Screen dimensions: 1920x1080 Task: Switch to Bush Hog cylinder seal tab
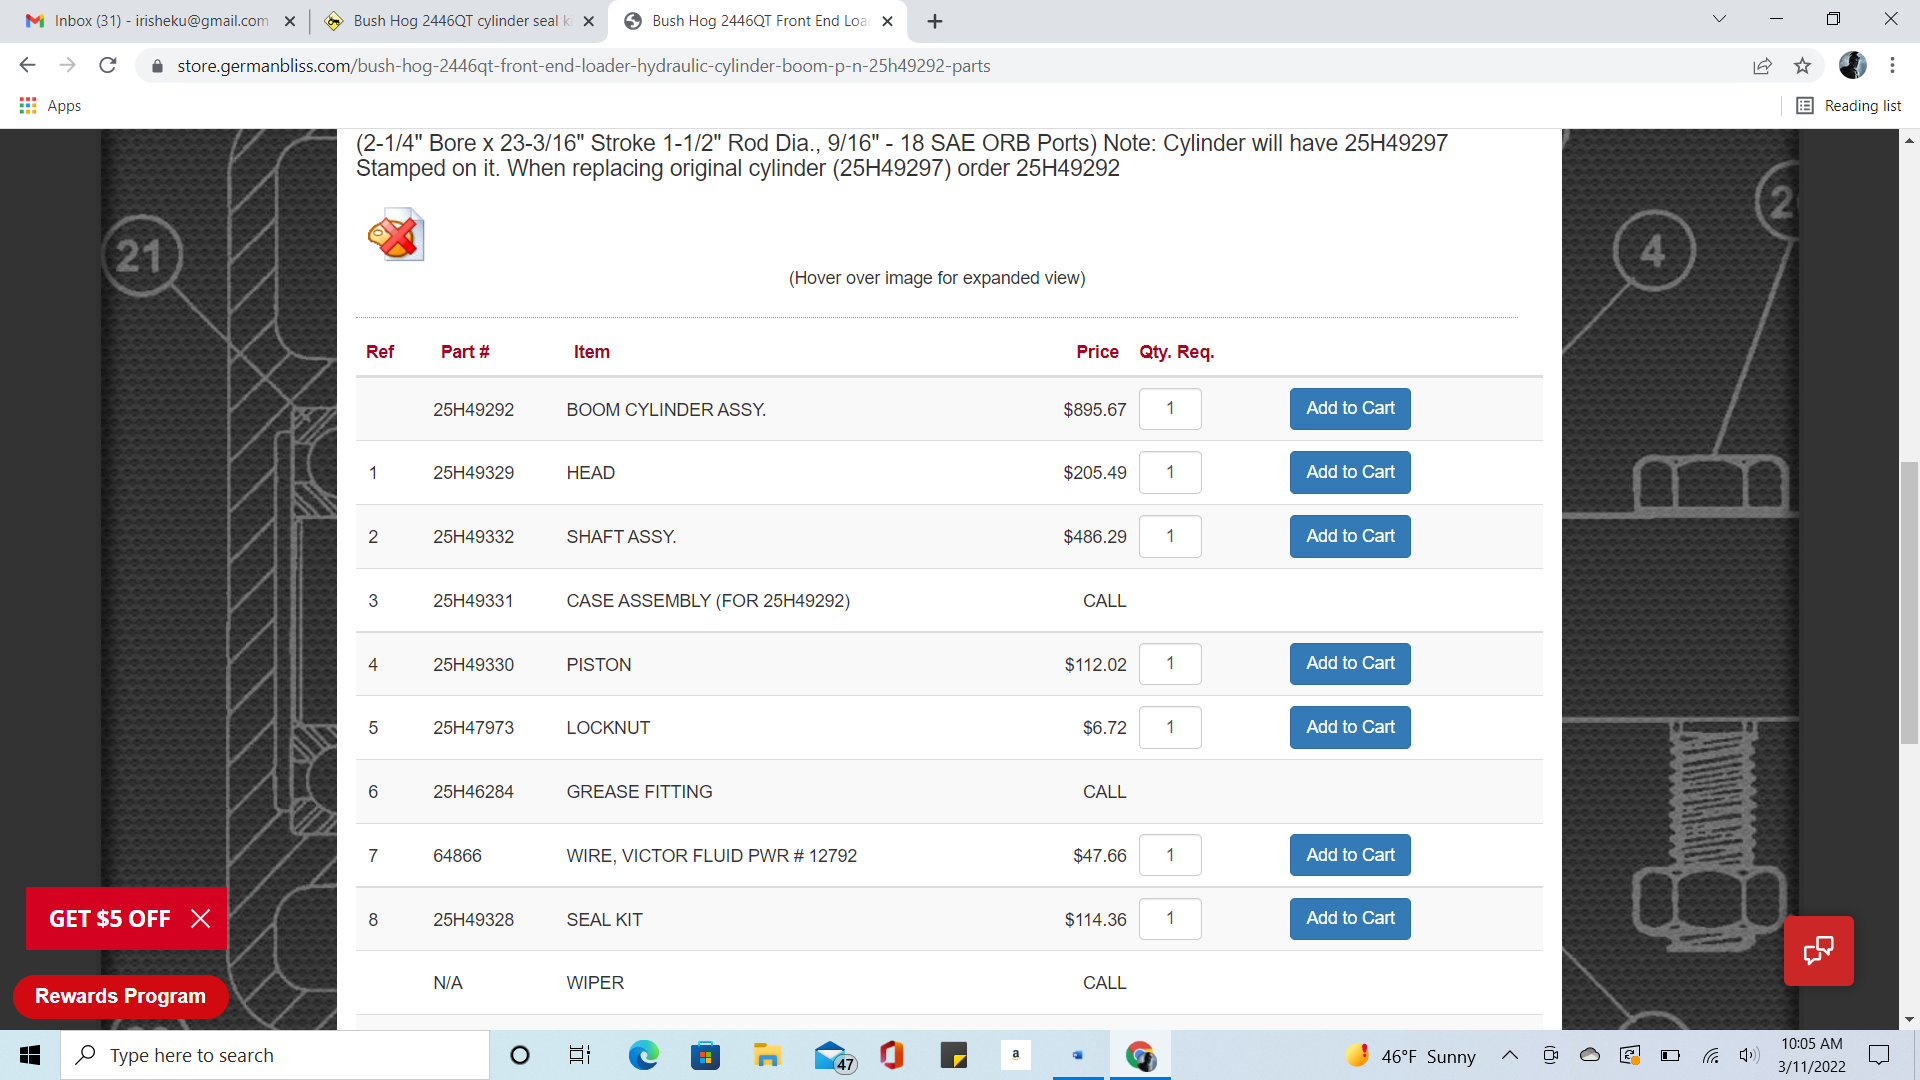pyautogui.click(x=460, y=21)
